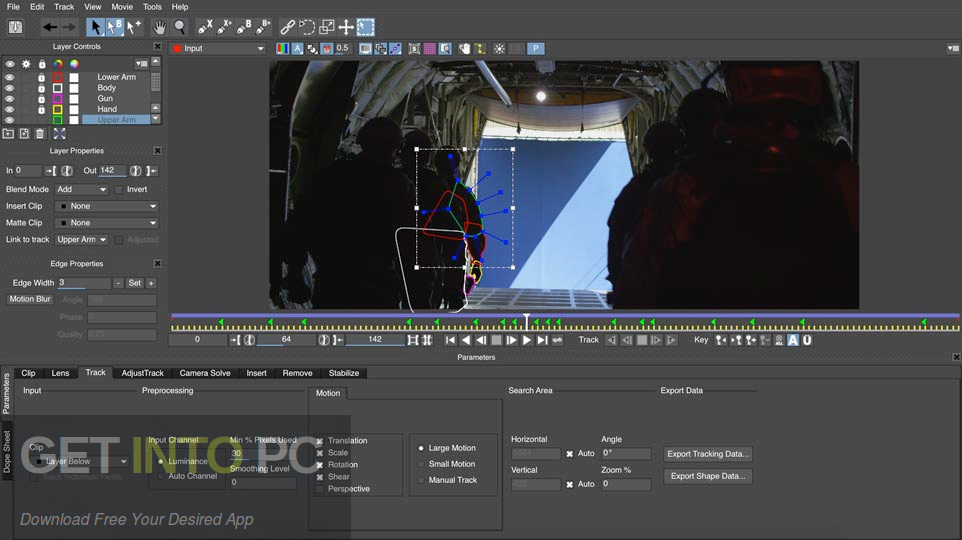
Task: Toggle the Motion Blur button
Action: (x=30, y=299)
